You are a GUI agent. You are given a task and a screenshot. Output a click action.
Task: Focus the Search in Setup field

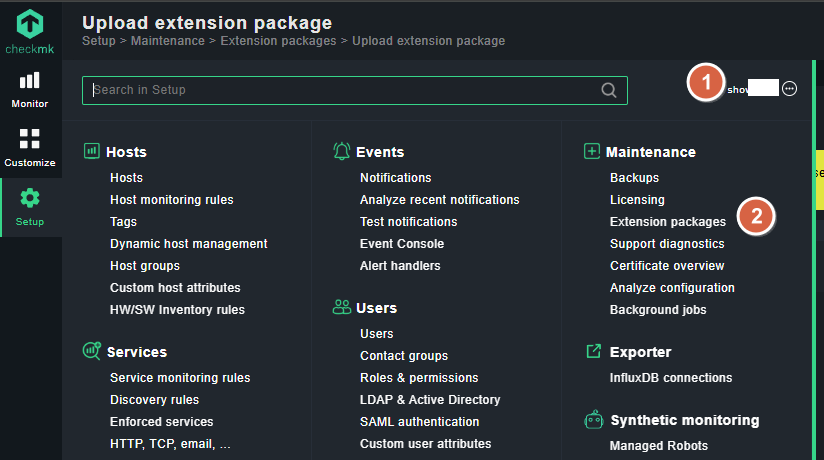[340, 90]
